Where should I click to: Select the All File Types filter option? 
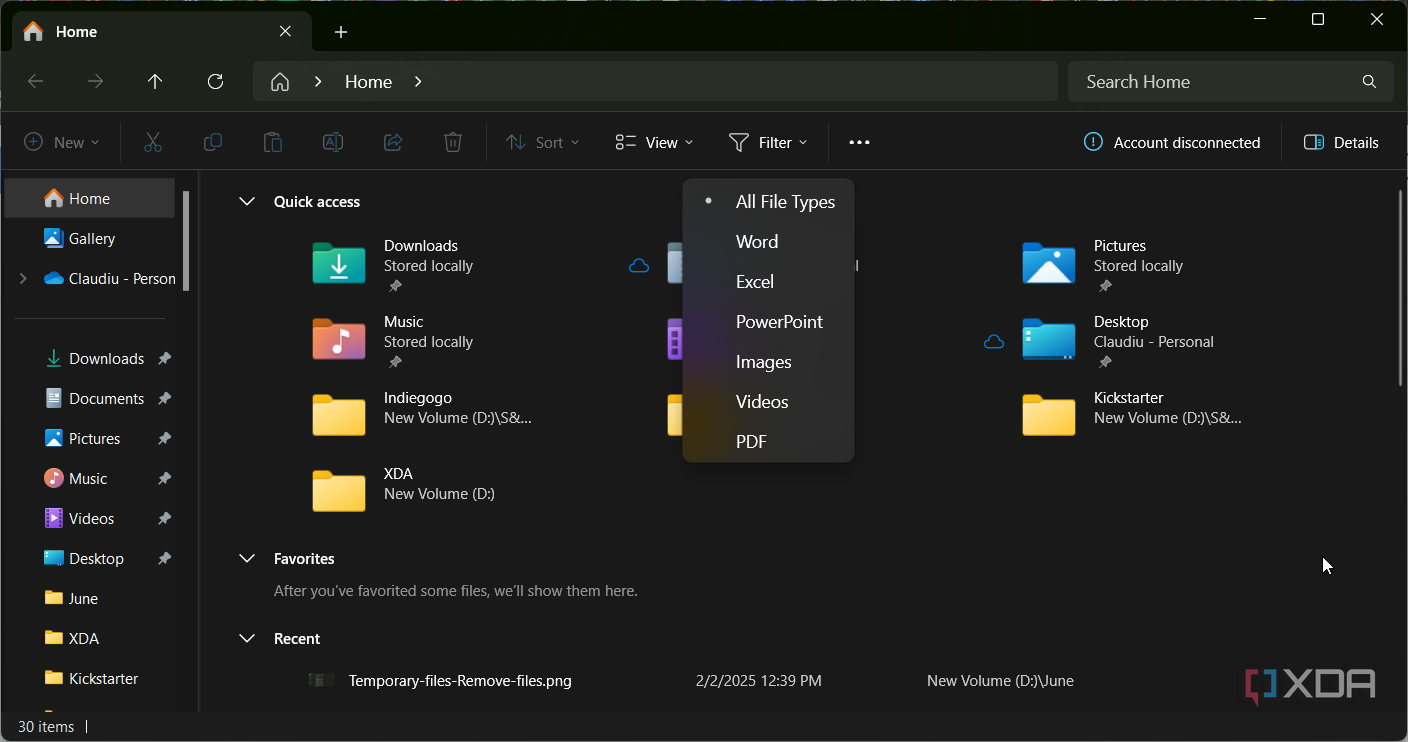coord(785,201)
